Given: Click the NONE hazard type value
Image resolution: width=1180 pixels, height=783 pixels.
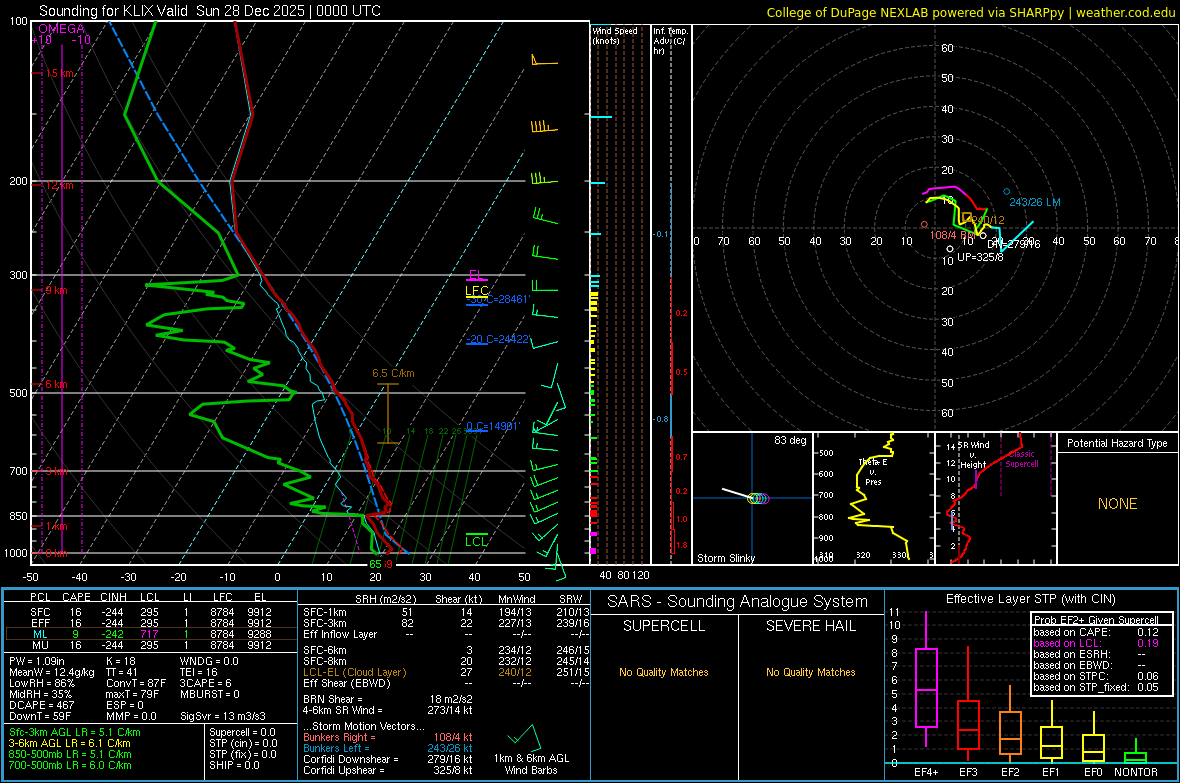Looking at the screenshot, I should point(1117,504).
